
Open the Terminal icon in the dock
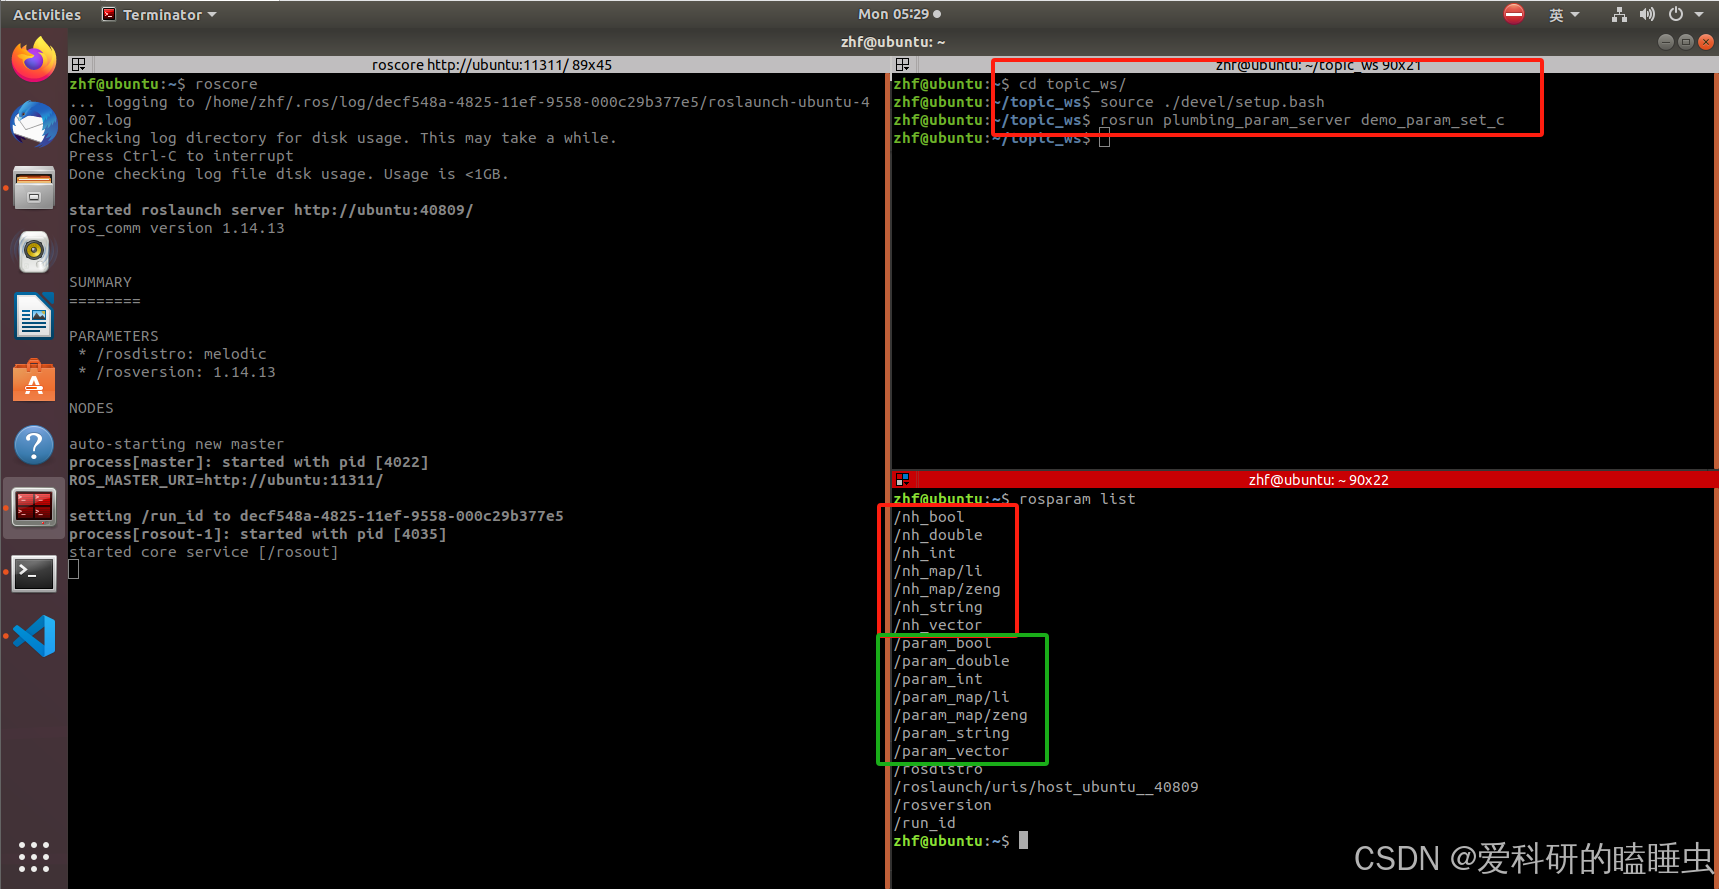coord(34,573)
